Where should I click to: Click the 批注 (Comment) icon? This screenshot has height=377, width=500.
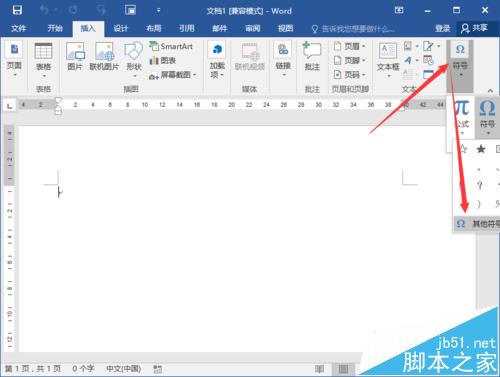click(x=312, y=57)
